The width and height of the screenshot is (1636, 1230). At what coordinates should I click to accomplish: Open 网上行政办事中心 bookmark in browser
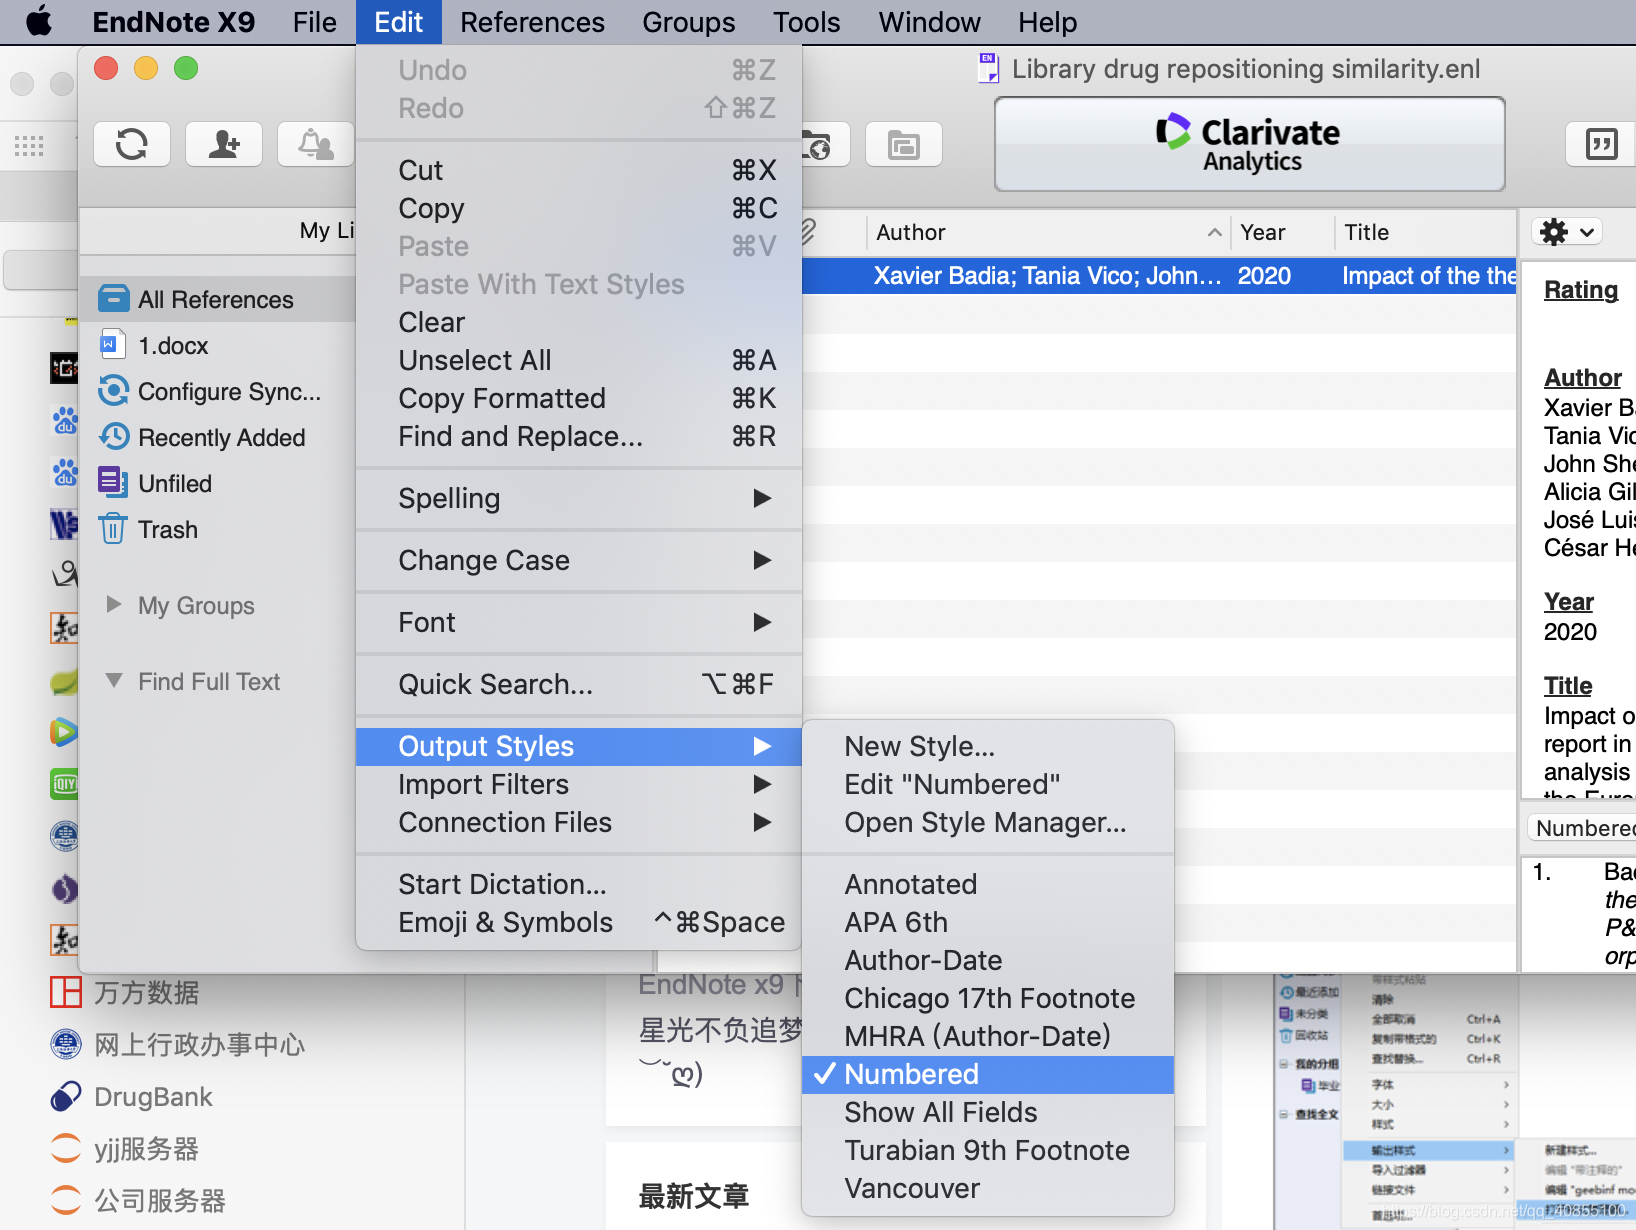coord(177,1045)
